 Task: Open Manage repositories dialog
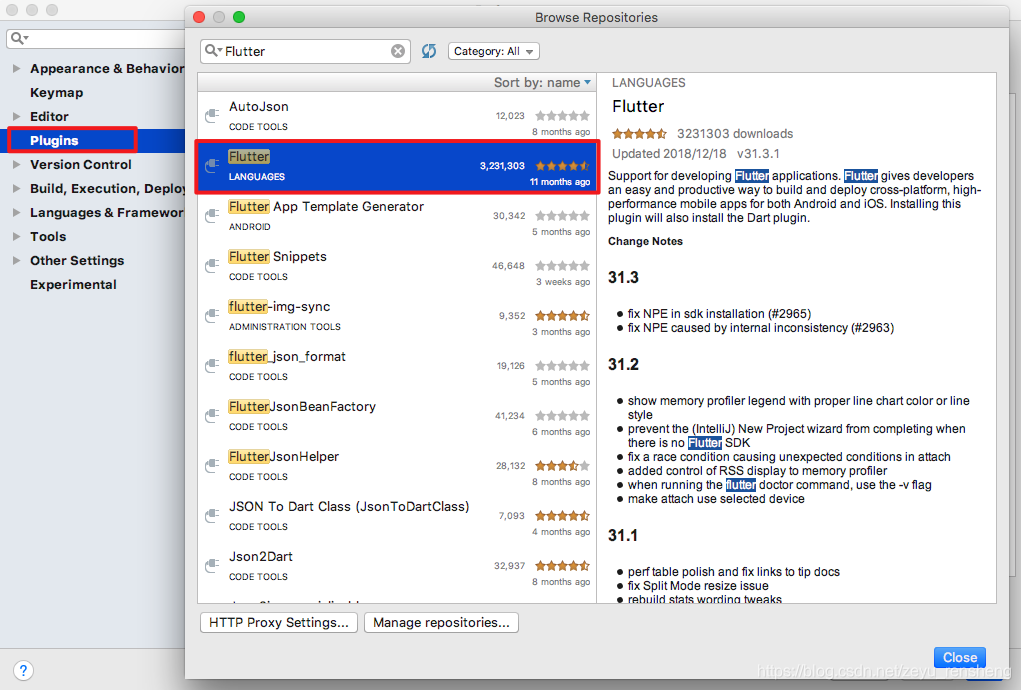tap(441, 622)
